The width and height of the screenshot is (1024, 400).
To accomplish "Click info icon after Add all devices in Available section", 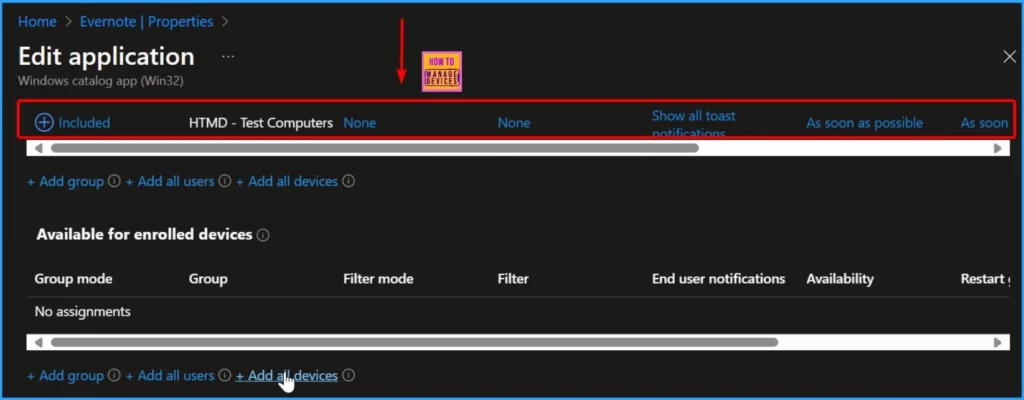I will tap(348, 376).
